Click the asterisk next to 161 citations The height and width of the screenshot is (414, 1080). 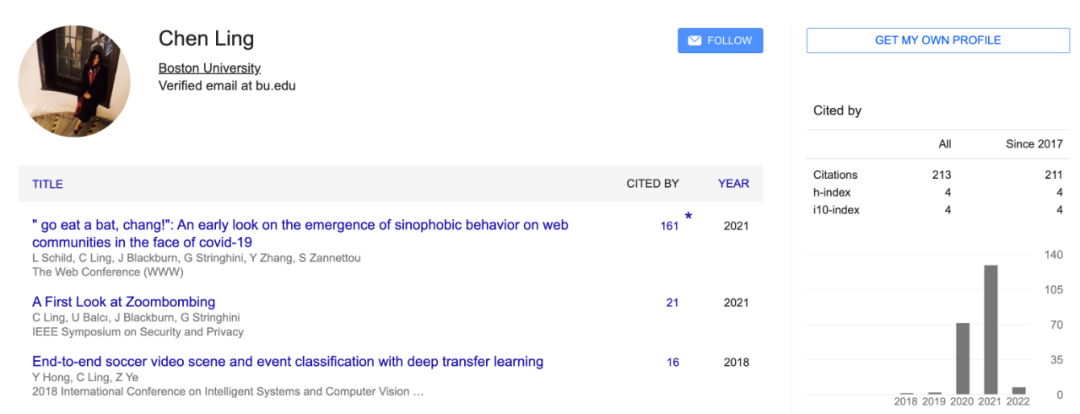[688, 217]
